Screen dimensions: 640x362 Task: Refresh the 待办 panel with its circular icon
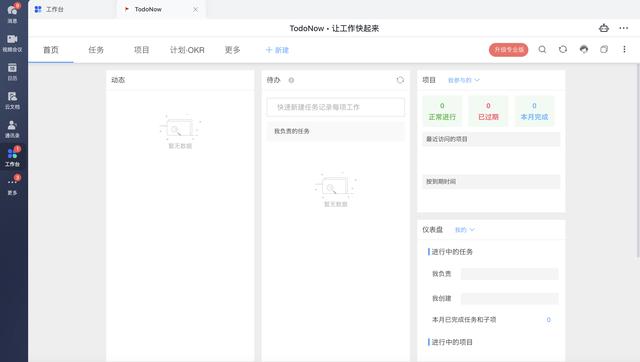click(x=400, y=80)
